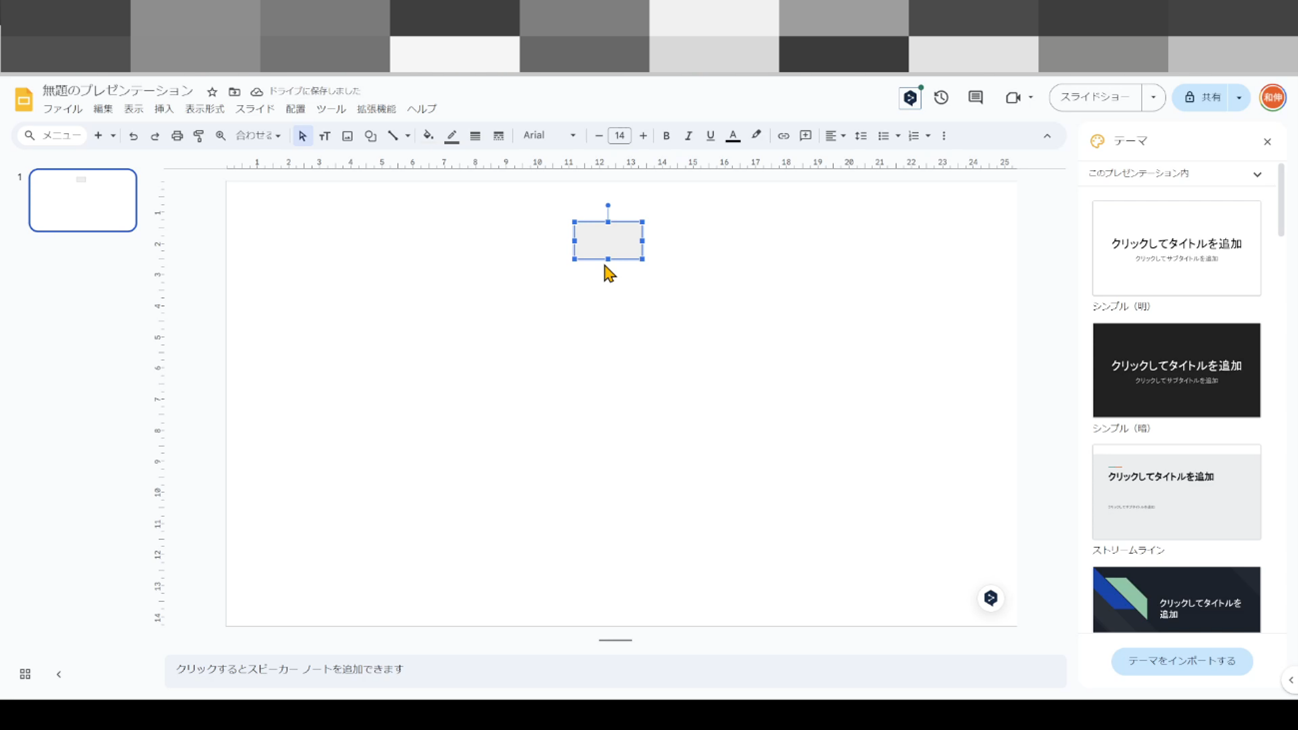The image size is (1298, 730).
Task: Click the move to folder icon
Action: coord(234,92)
